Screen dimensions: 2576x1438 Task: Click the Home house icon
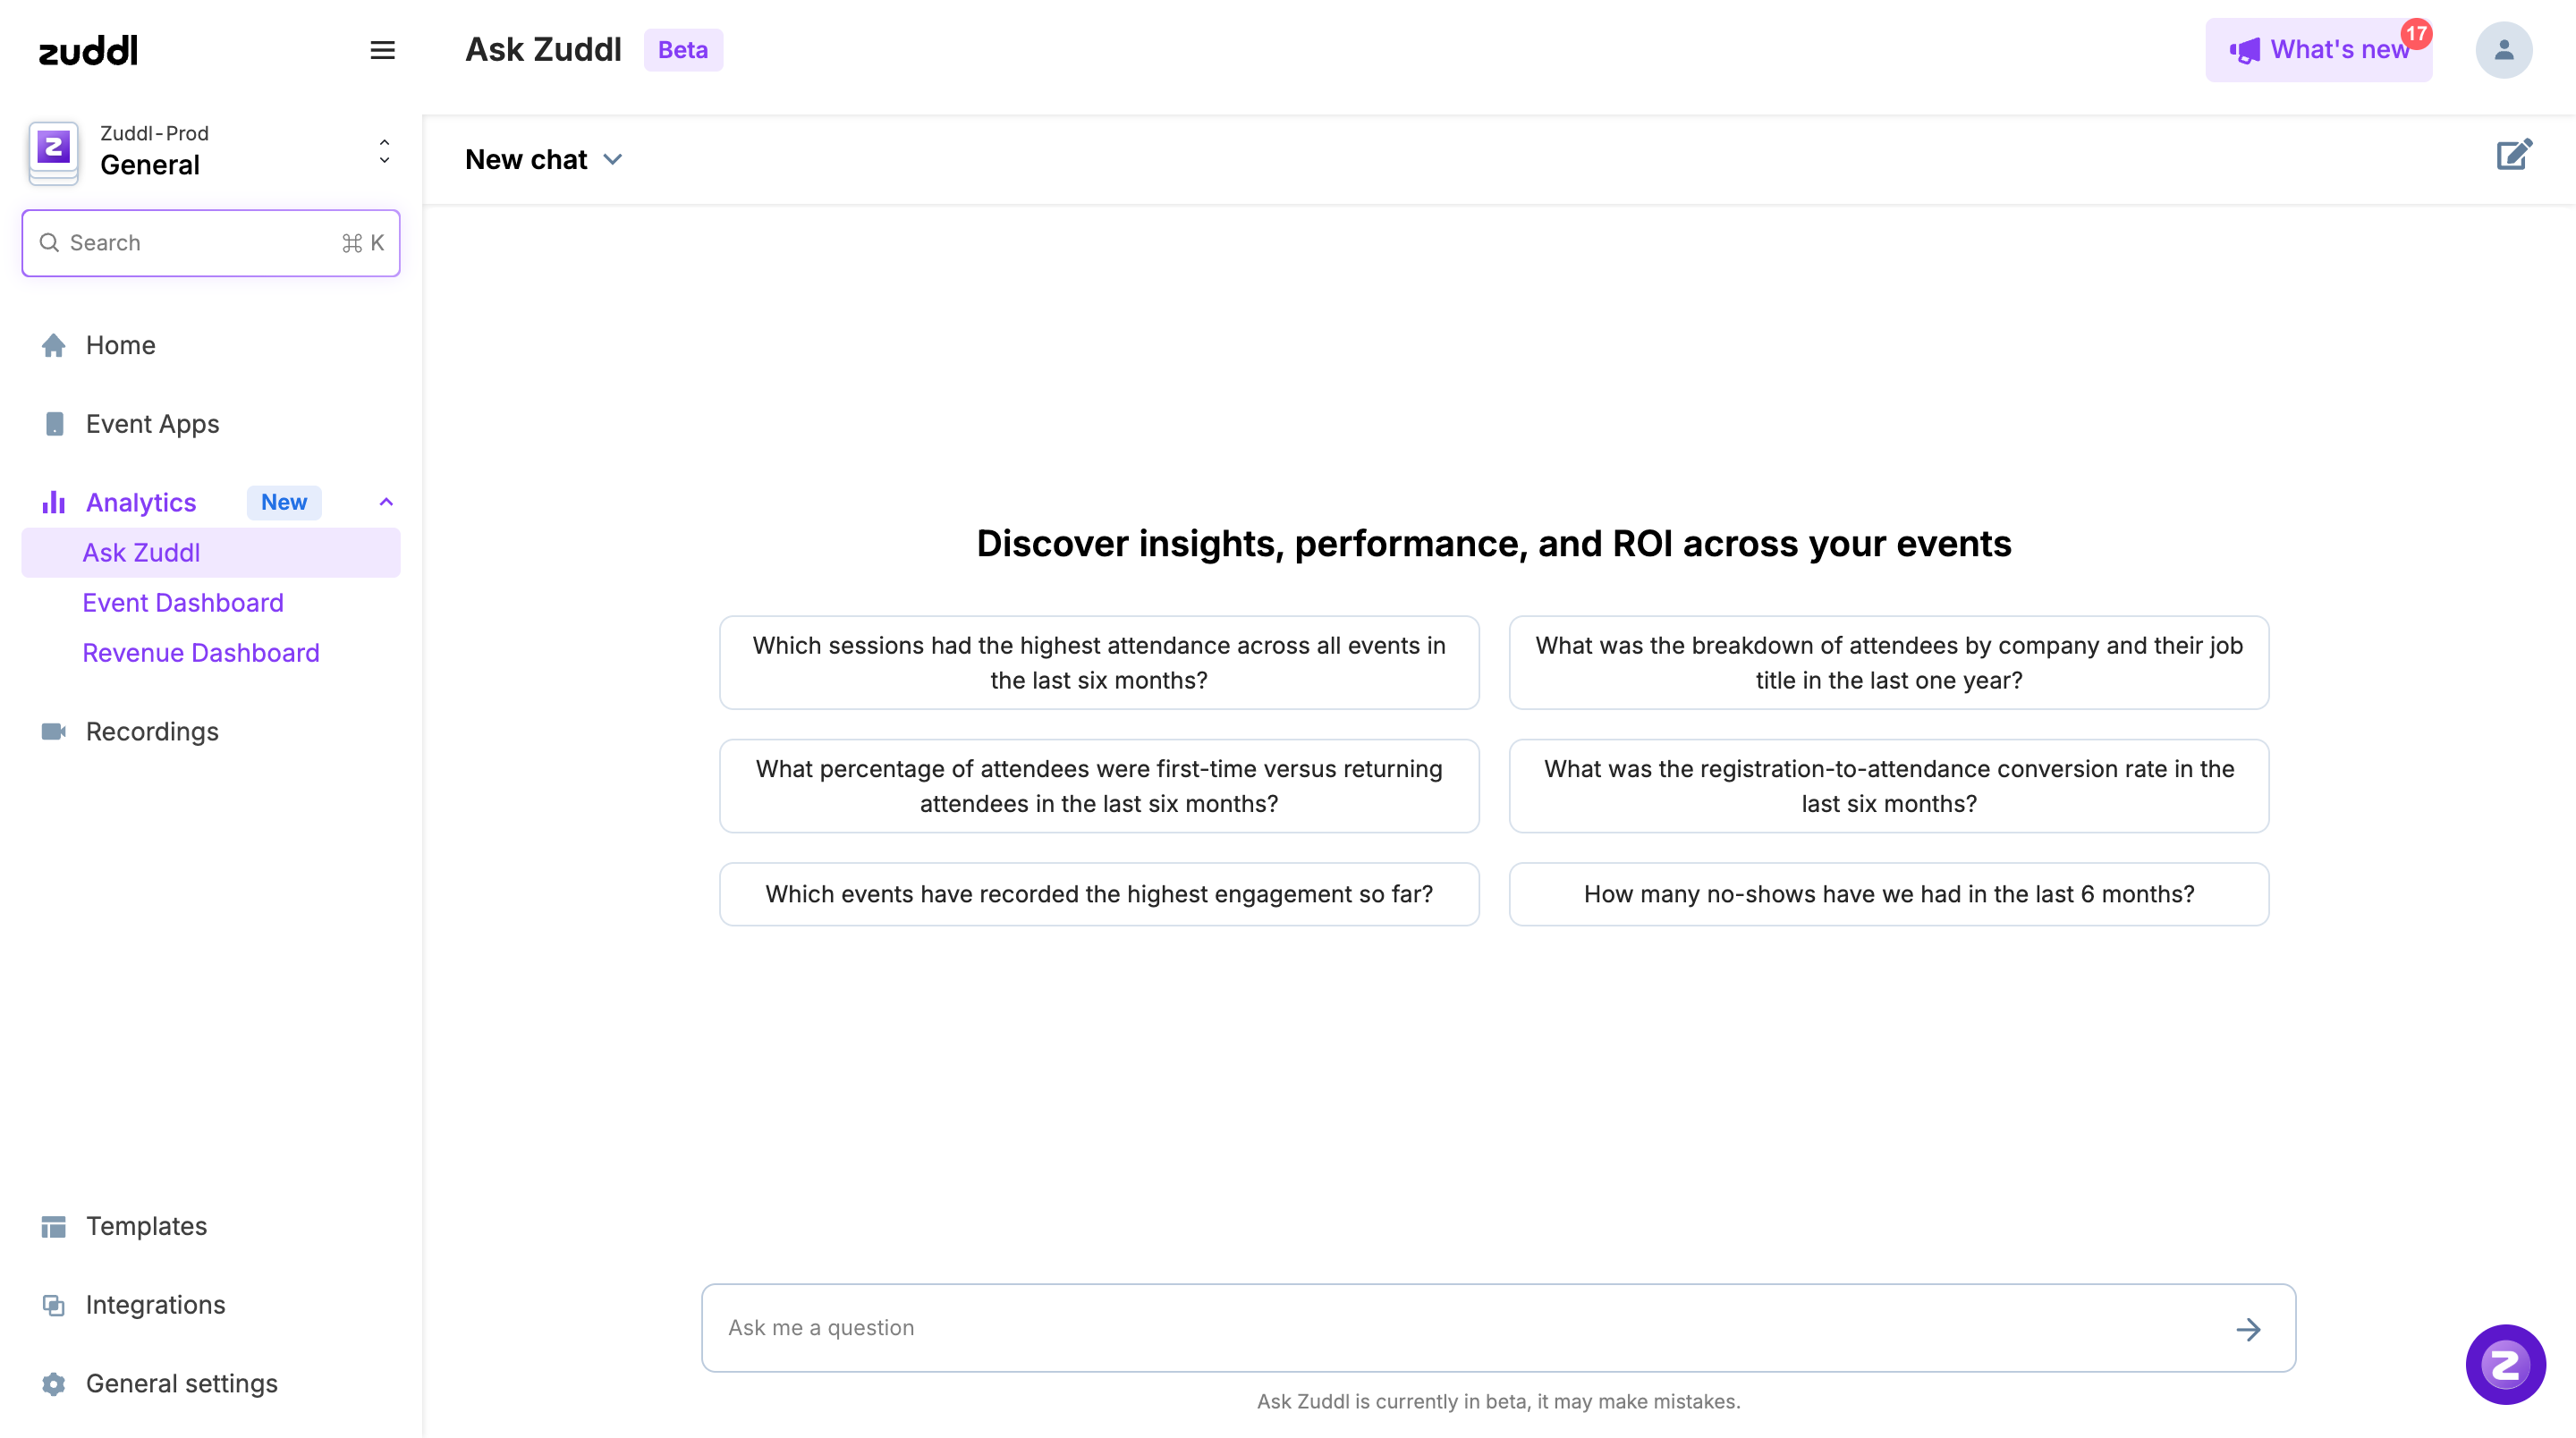tap(54, 345)
